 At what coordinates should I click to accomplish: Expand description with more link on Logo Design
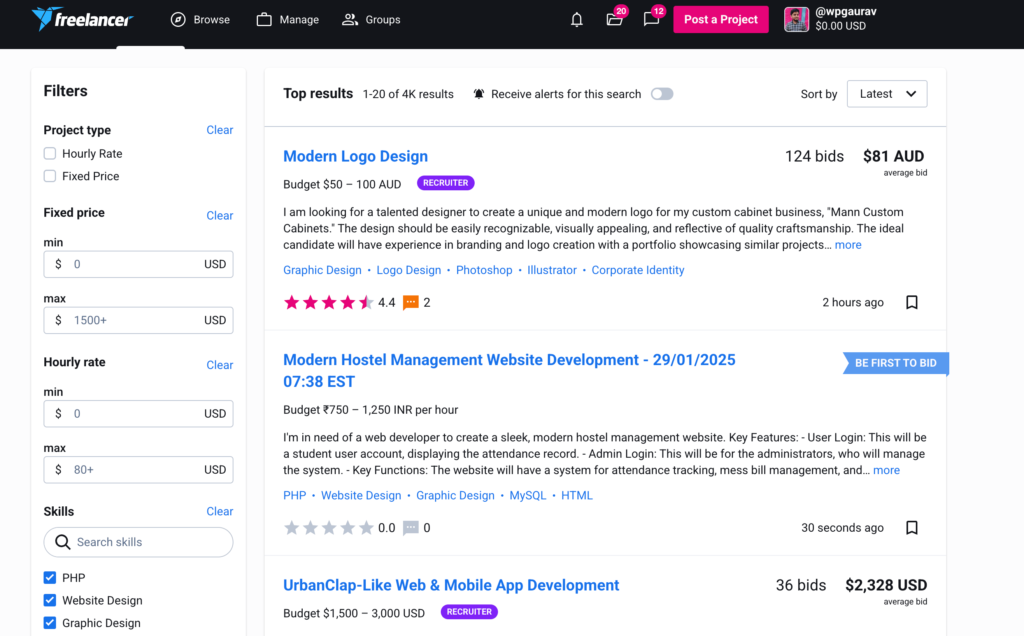tap(848, 245)
